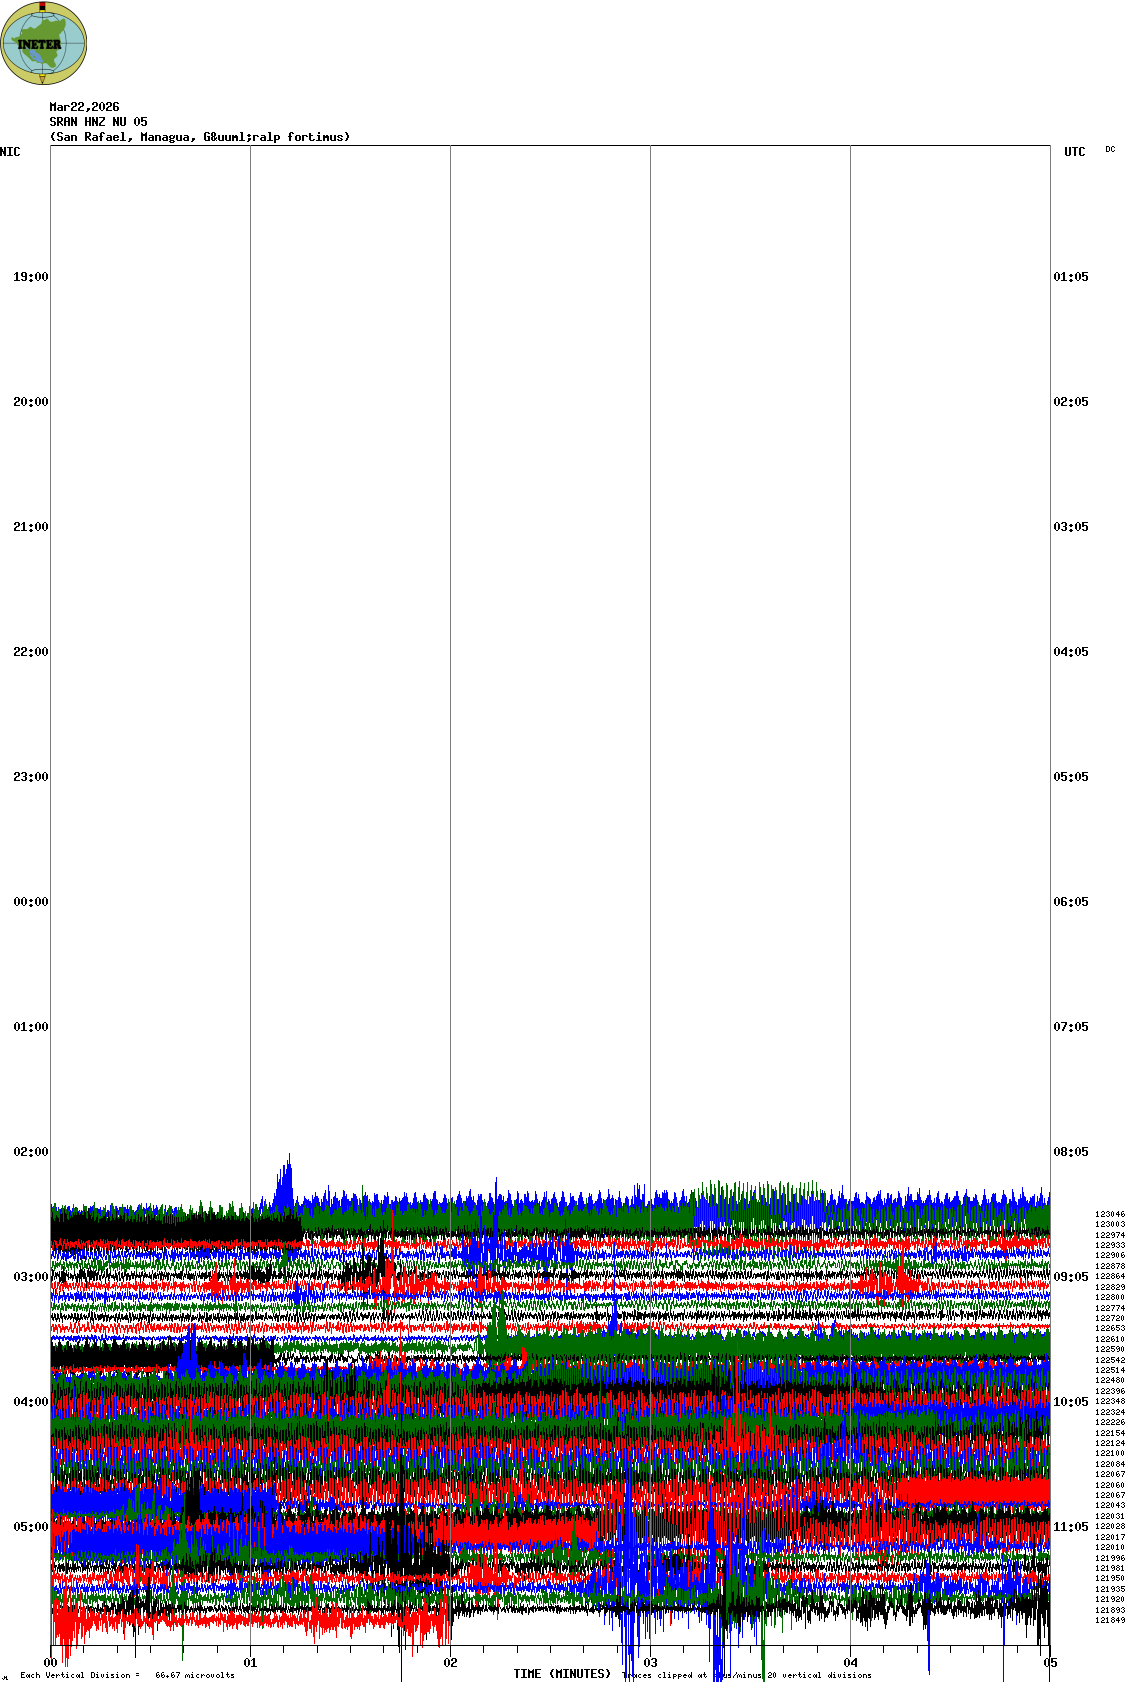1130x1689 pixels.
Task: Select the 11:05 UTC time label
Action: coord(1070,1527)
